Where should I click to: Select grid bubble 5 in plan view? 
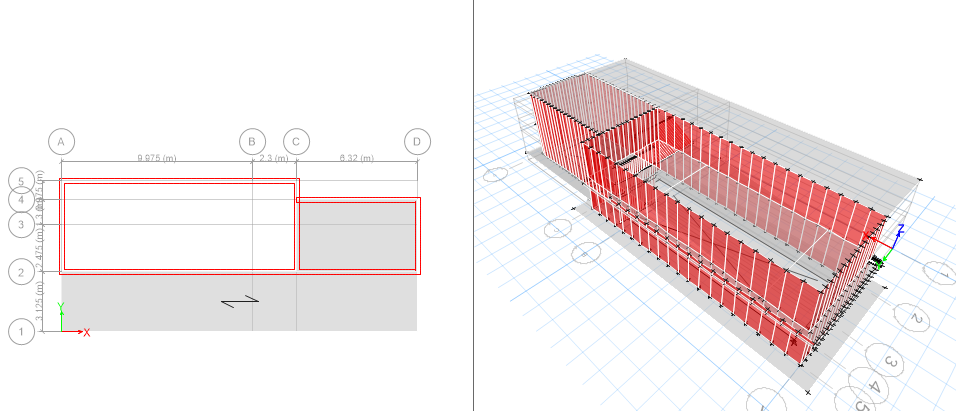tap(21, 181)
